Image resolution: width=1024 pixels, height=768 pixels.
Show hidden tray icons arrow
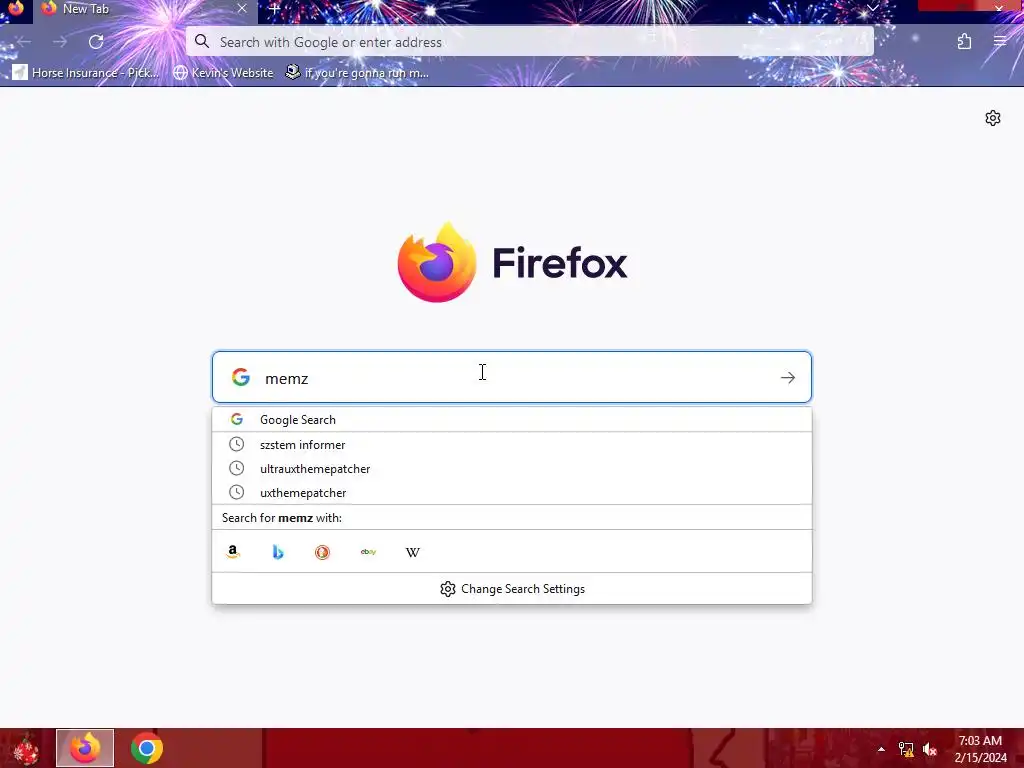881,749
